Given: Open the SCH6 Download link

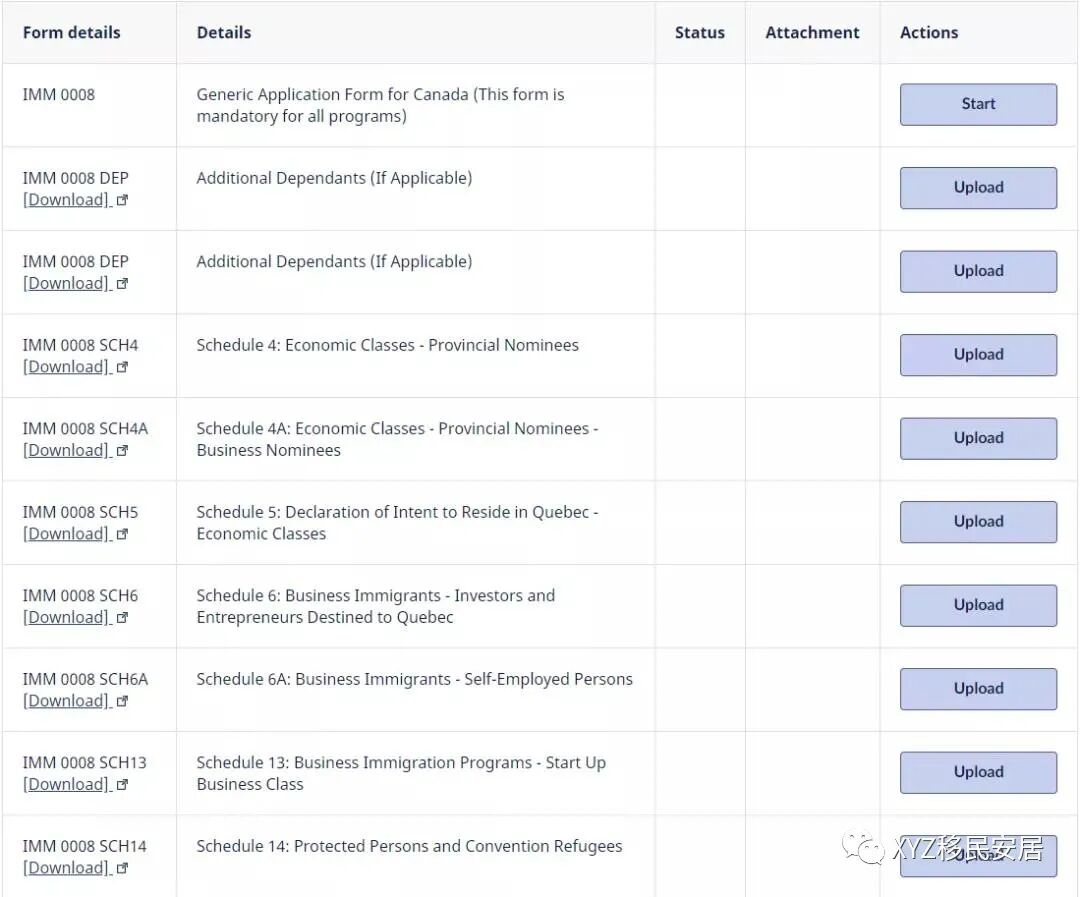Looking at the screenshot, I should click(66, 617).
